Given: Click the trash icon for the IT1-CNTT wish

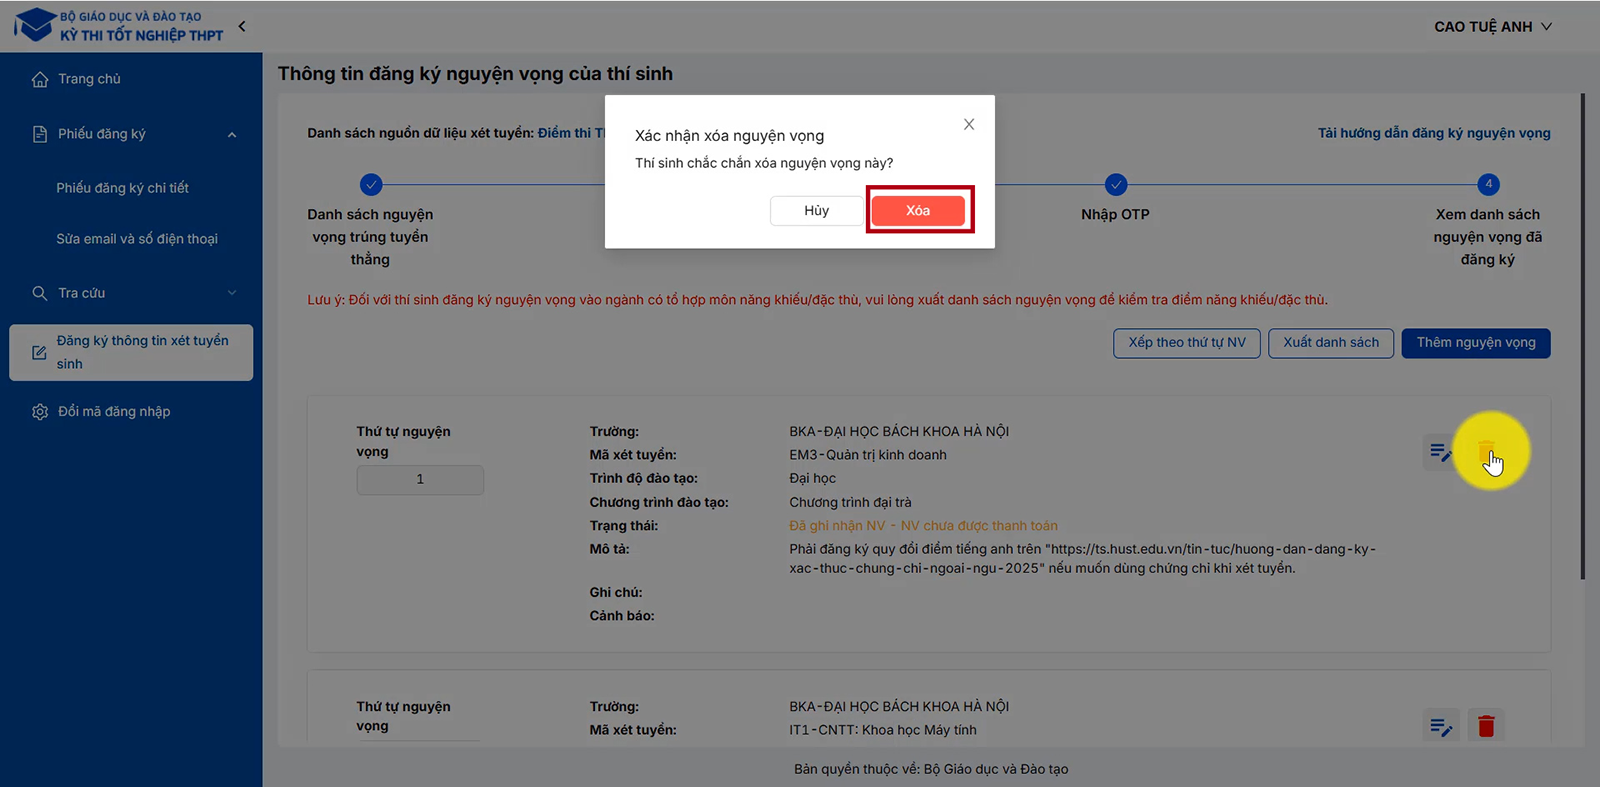Looking at the screenshot, I should [x=1486, y=726].
